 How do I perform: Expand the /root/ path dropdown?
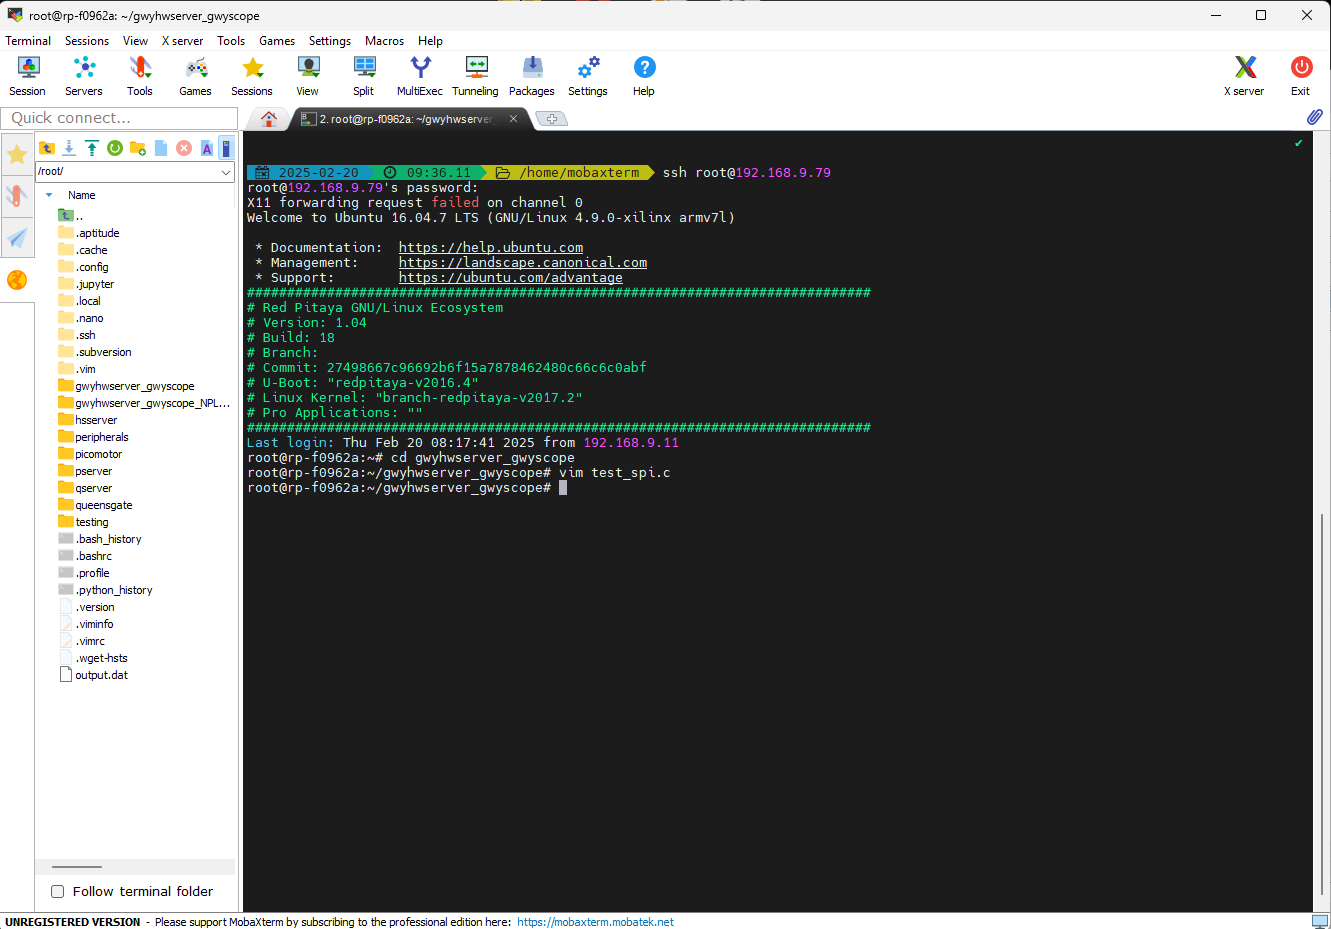click(226, 172)
